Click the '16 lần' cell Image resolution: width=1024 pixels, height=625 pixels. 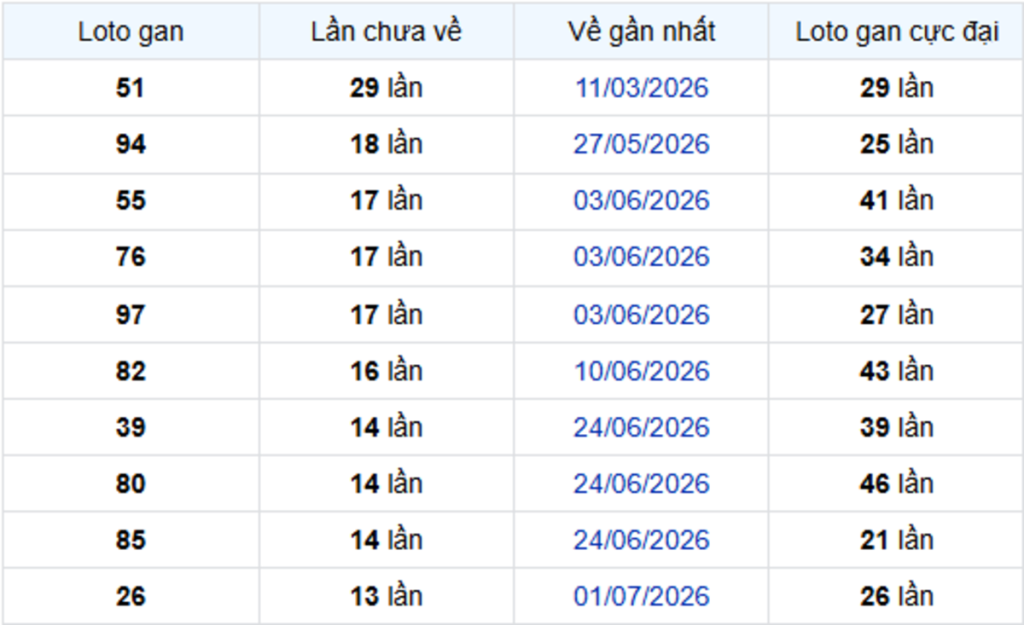386,371
